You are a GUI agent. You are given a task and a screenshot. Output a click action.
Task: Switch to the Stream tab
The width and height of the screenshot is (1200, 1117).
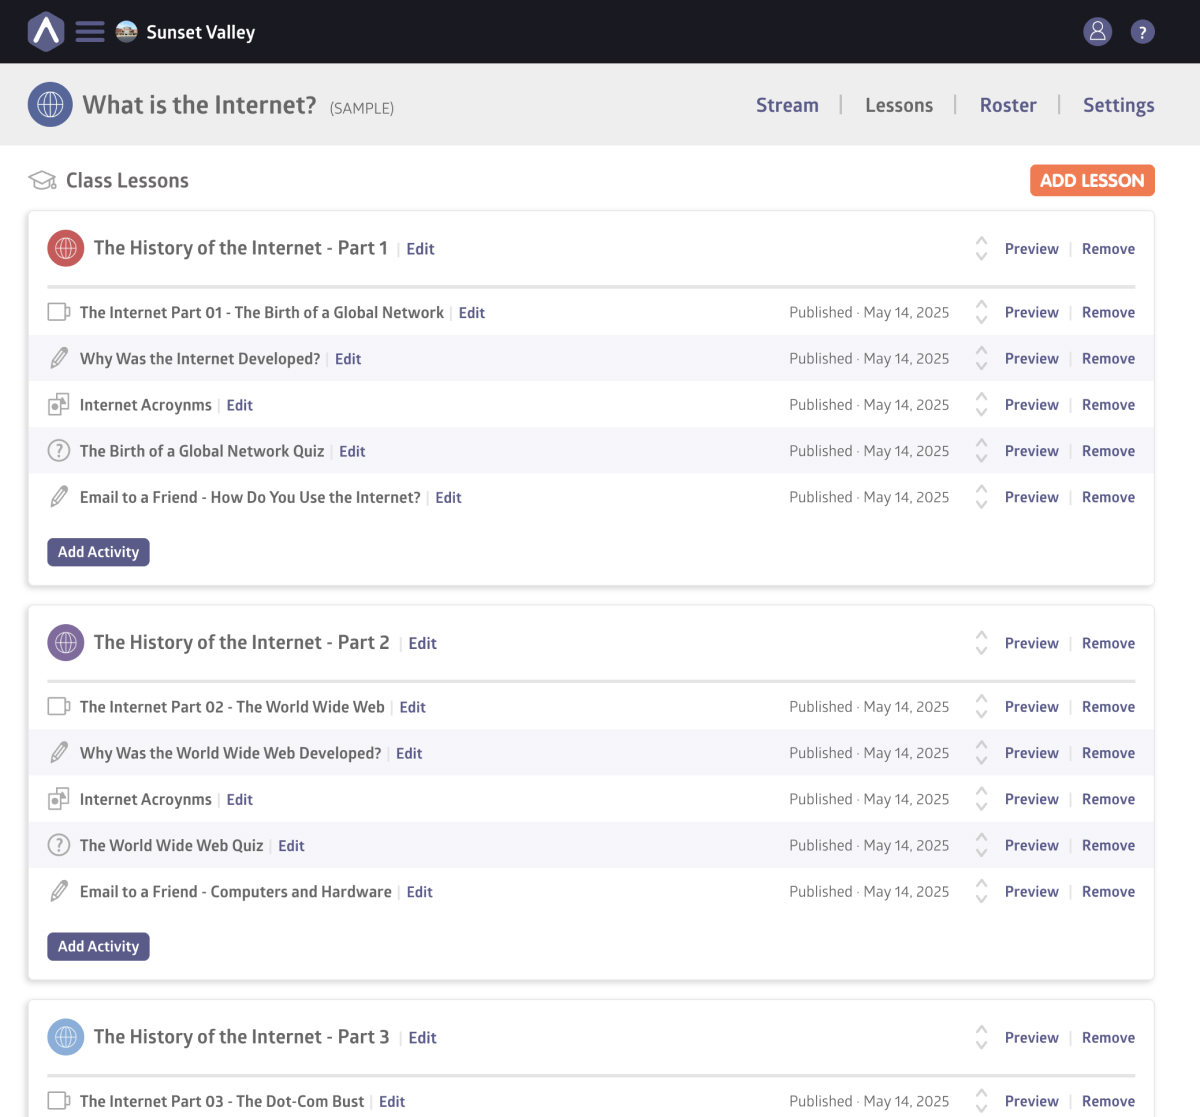pyautogui.click(x=787, y=105)
